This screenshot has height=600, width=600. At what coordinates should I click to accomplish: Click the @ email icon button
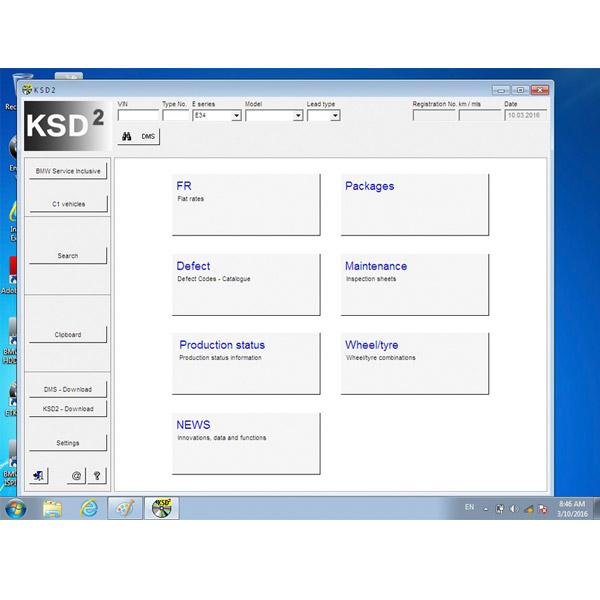coord(76,475)
